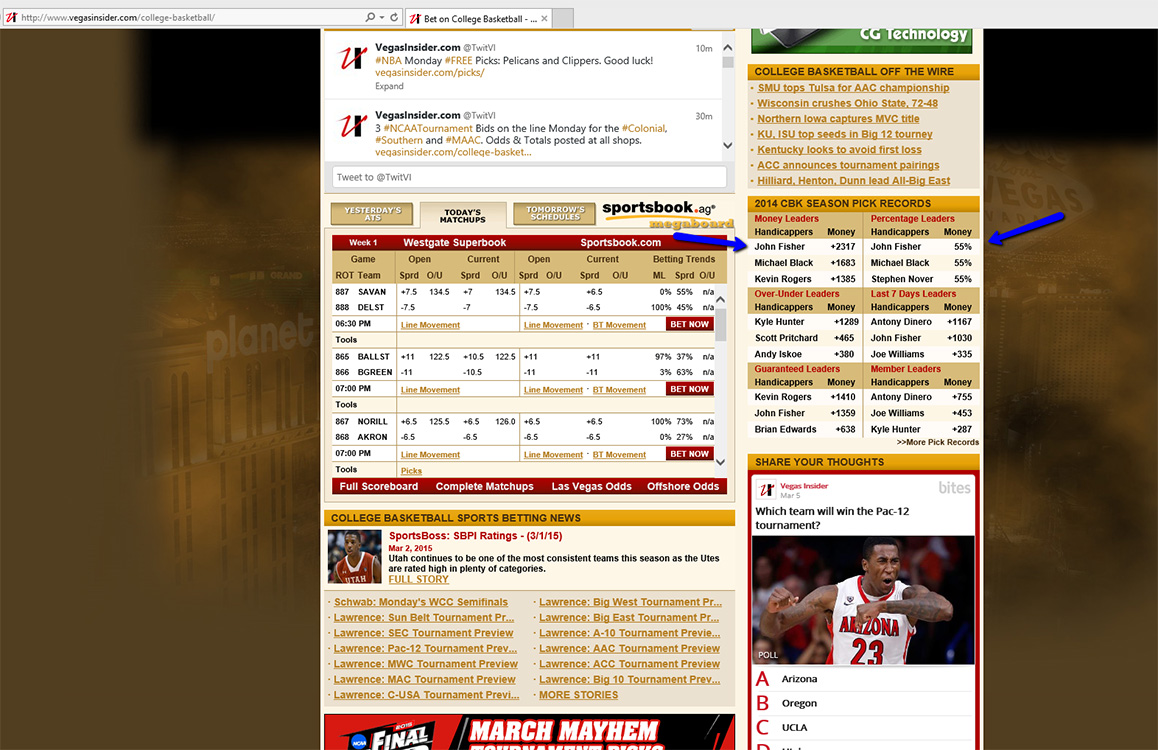Click BET NOW for NORILL vs AKRON
The image size is (1158, 750).
(x=689, y=454)
